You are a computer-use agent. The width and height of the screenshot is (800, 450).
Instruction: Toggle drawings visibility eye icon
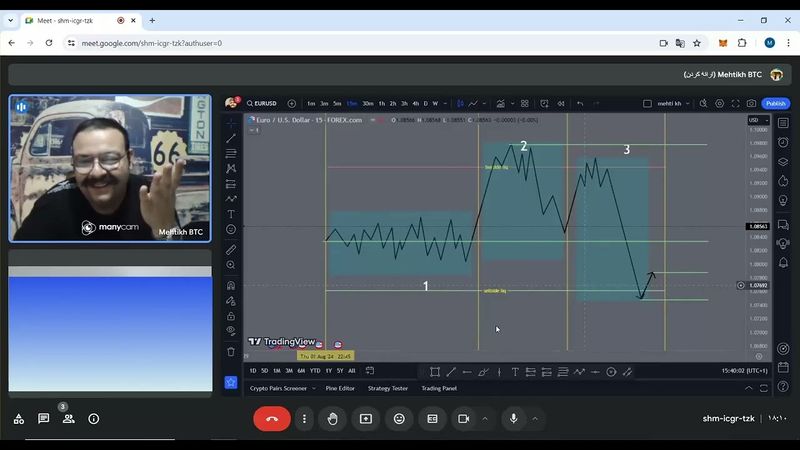231,331
